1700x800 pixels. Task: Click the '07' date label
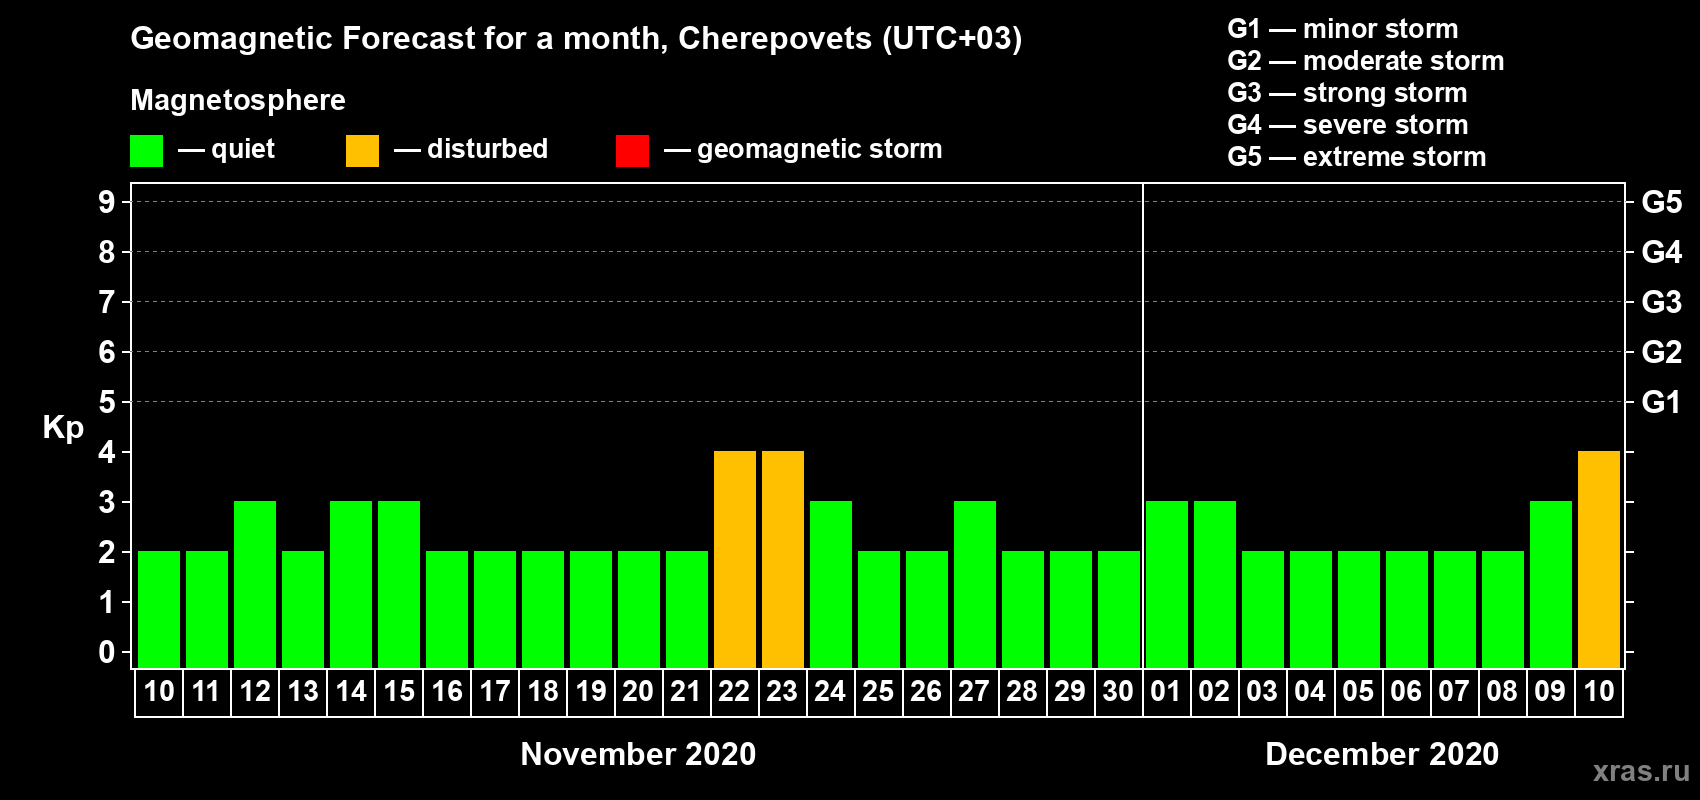1454,692
